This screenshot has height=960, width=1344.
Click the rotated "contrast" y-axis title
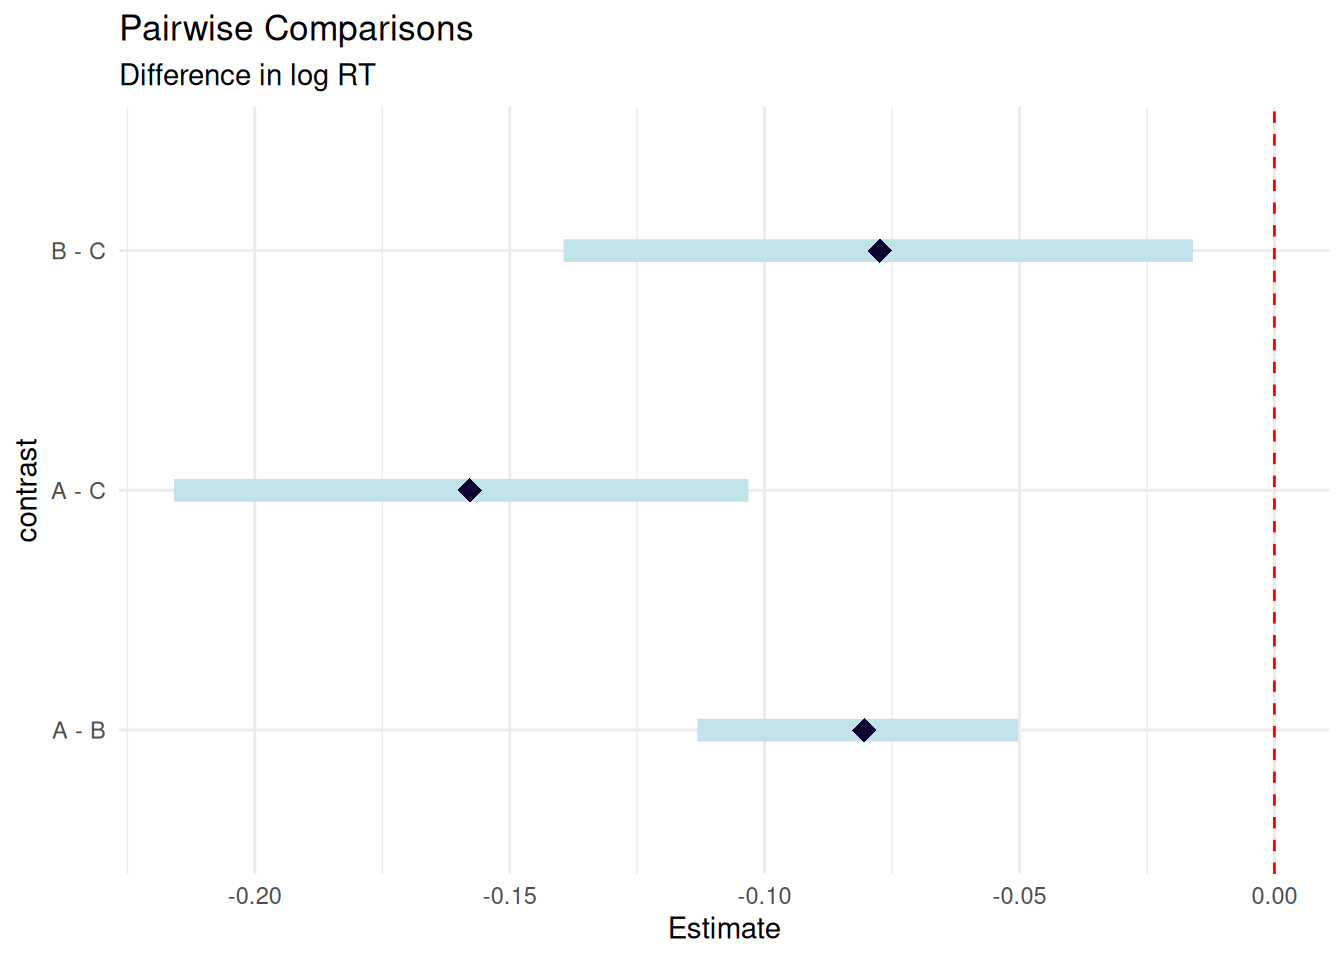pos(27,490)
